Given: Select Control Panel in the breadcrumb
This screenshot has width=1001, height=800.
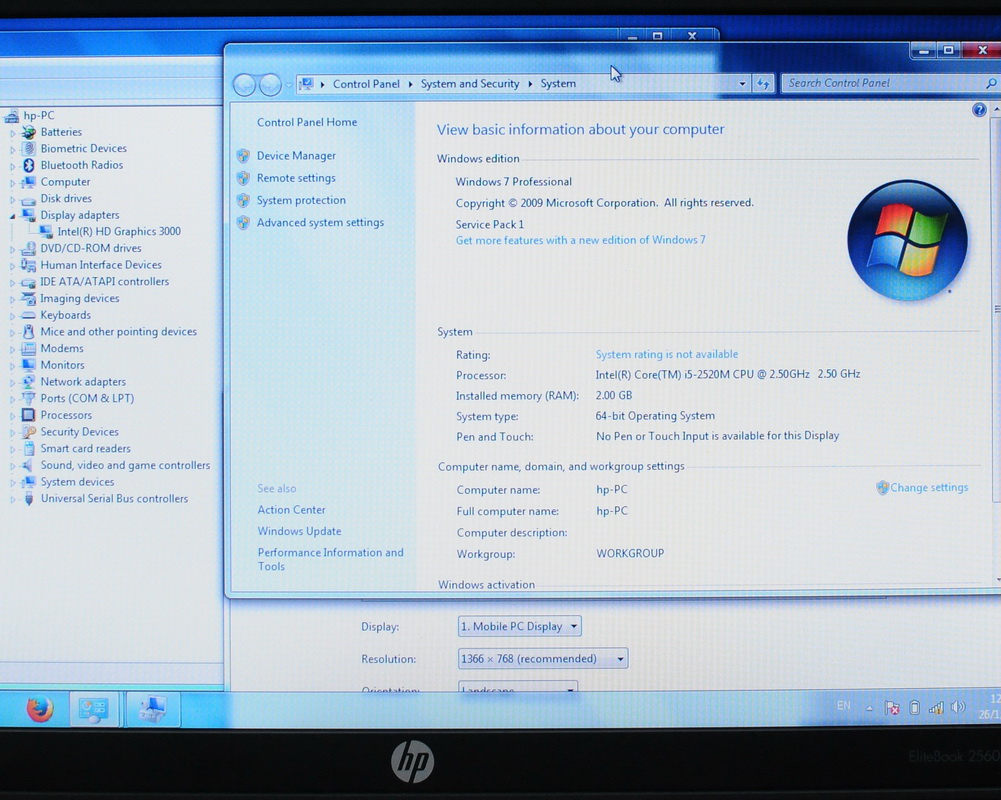Looking at the screenshot, I should click(x=366, y=84).
